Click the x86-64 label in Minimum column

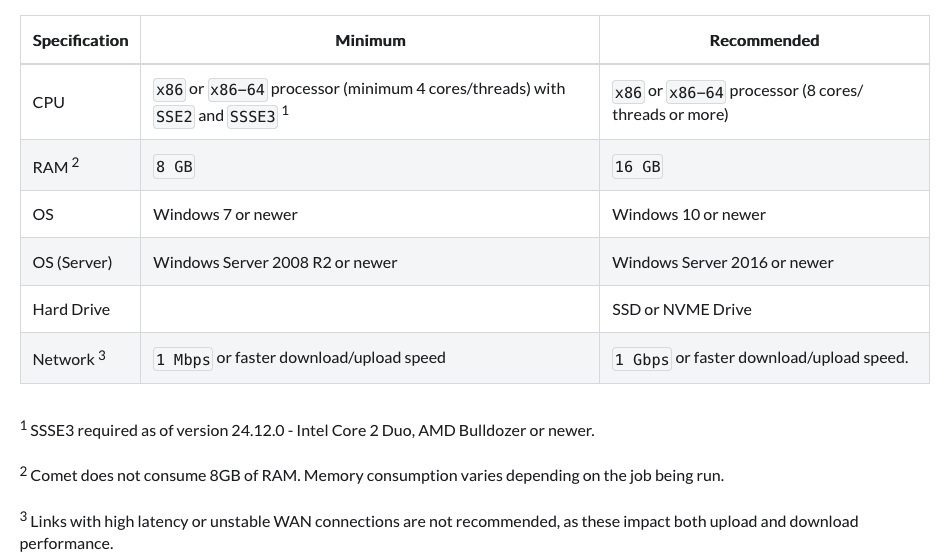[237, 90]
